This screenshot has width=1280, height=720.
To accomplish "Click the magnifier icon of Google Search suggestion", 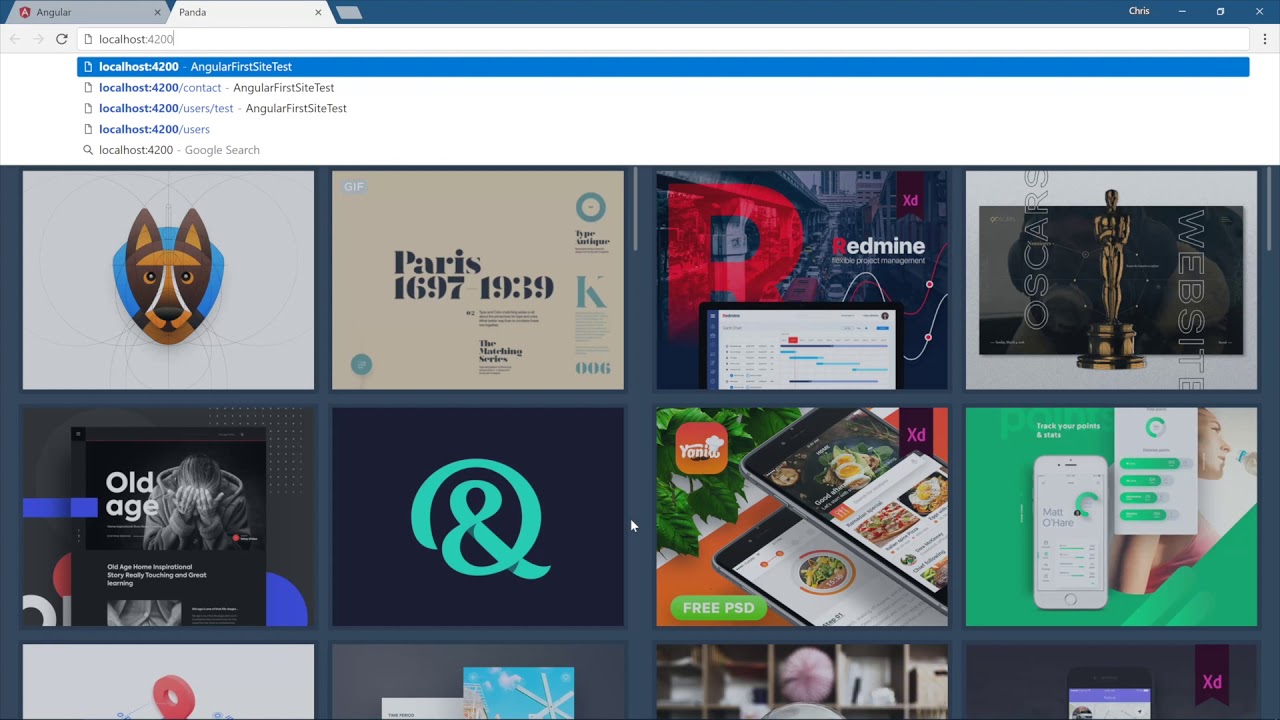I will coord(88,150).
